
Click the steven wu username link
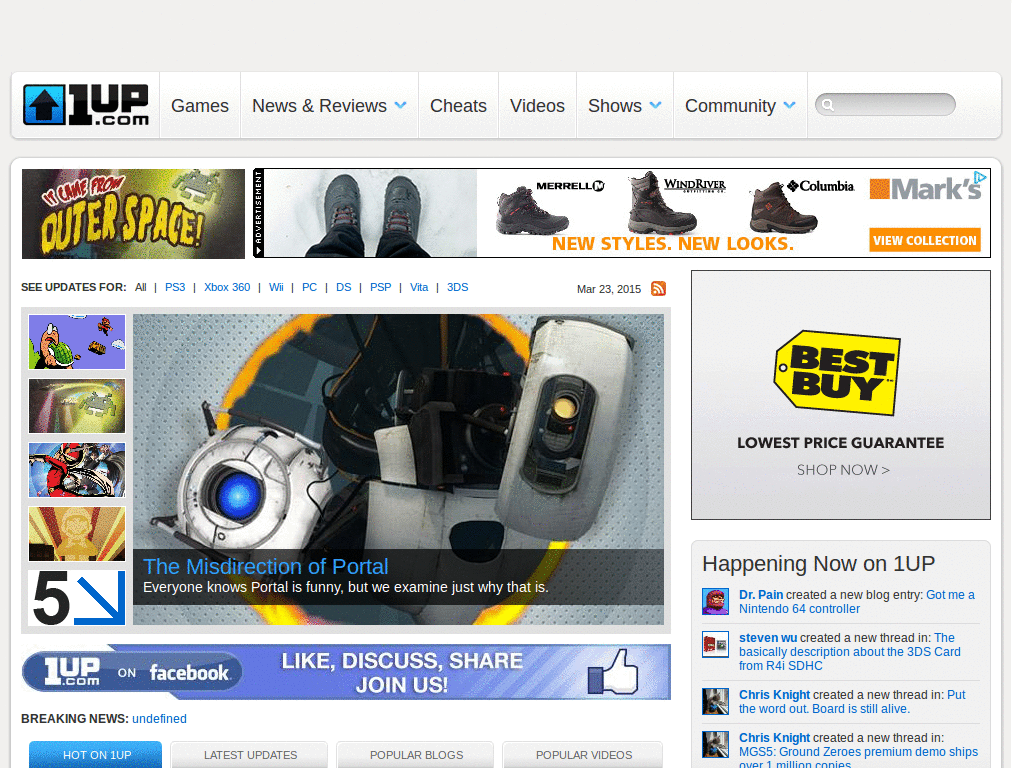[768, 638]
